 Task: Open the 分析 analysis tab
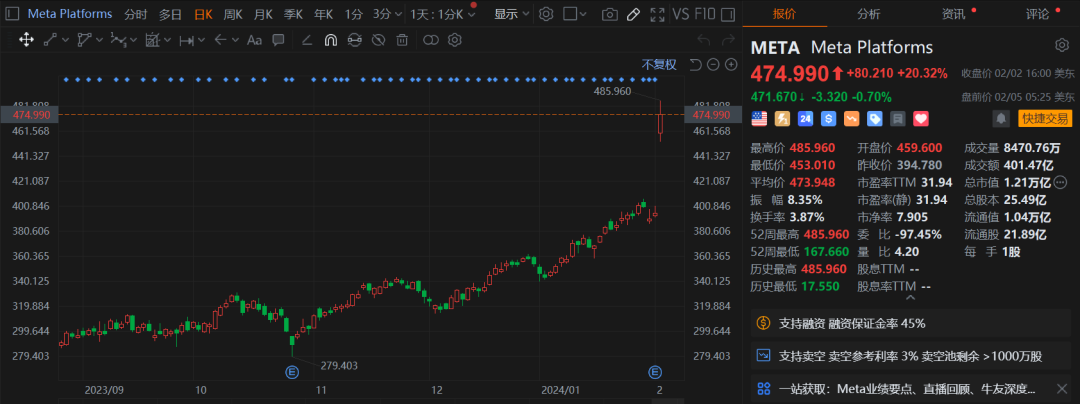click(869, 13)
